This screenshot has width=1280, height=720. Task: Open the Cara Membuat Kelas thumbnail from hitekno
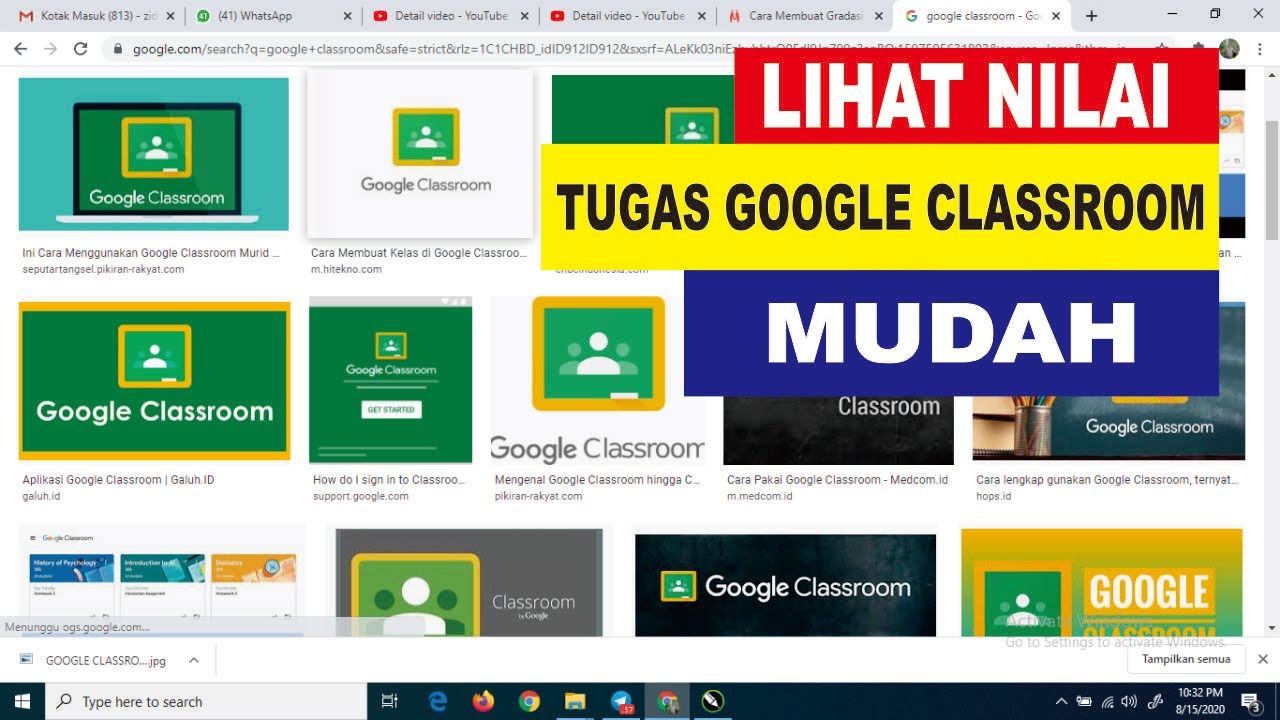click(420, 154)
